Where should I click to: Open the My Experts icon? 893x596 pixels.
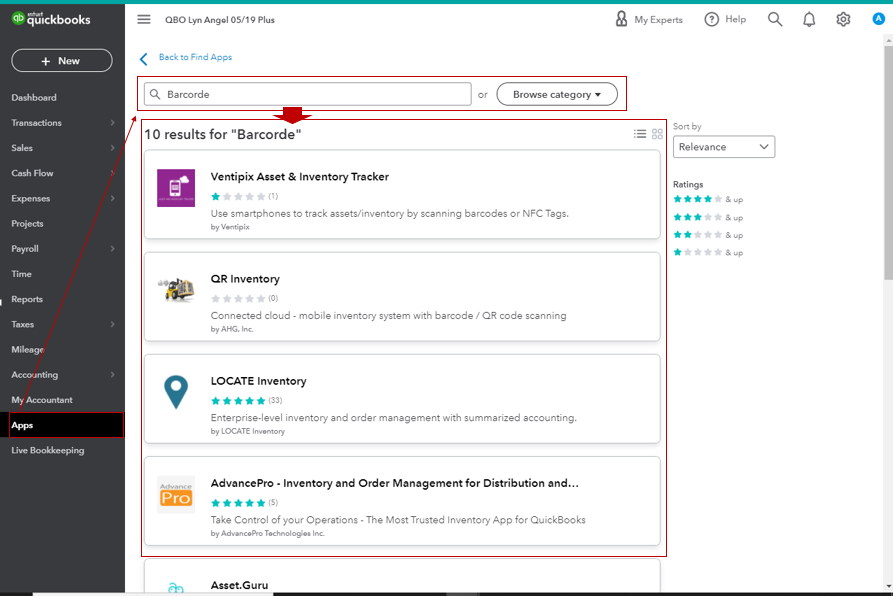(x=621, y=19)
